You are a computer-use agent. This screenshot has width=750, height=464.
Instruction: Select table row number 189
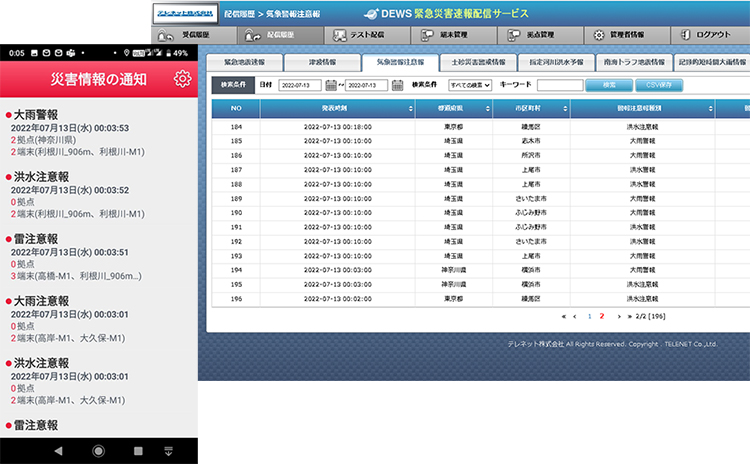[x=481, y=199]
